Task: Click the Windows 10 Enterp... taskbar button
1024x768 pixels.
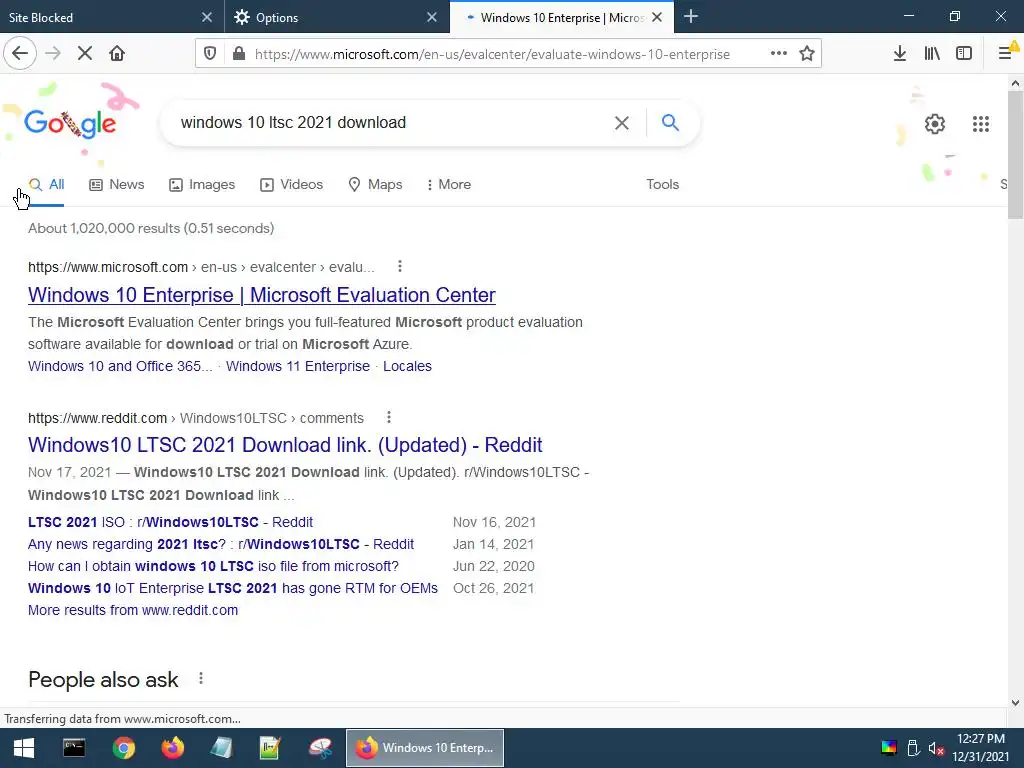Action: point(425,748)
